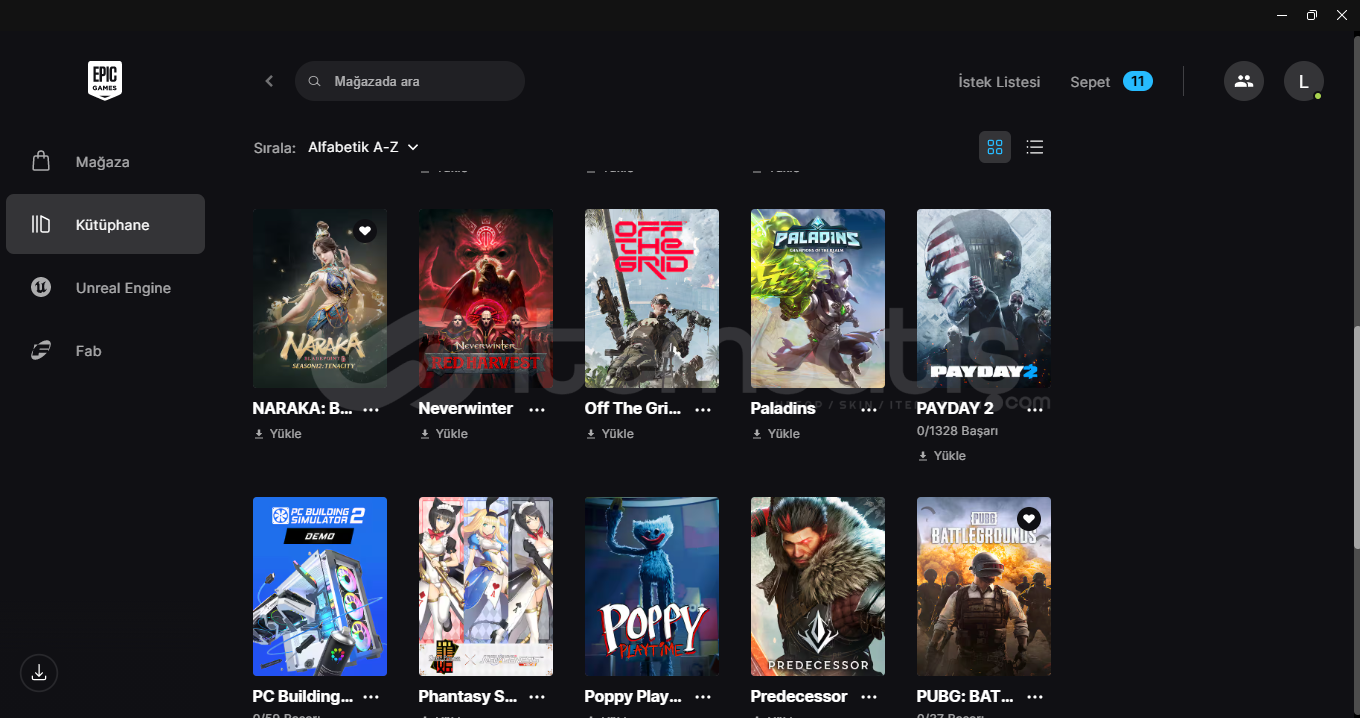Open the L profile avatar

click(1304, 81)
